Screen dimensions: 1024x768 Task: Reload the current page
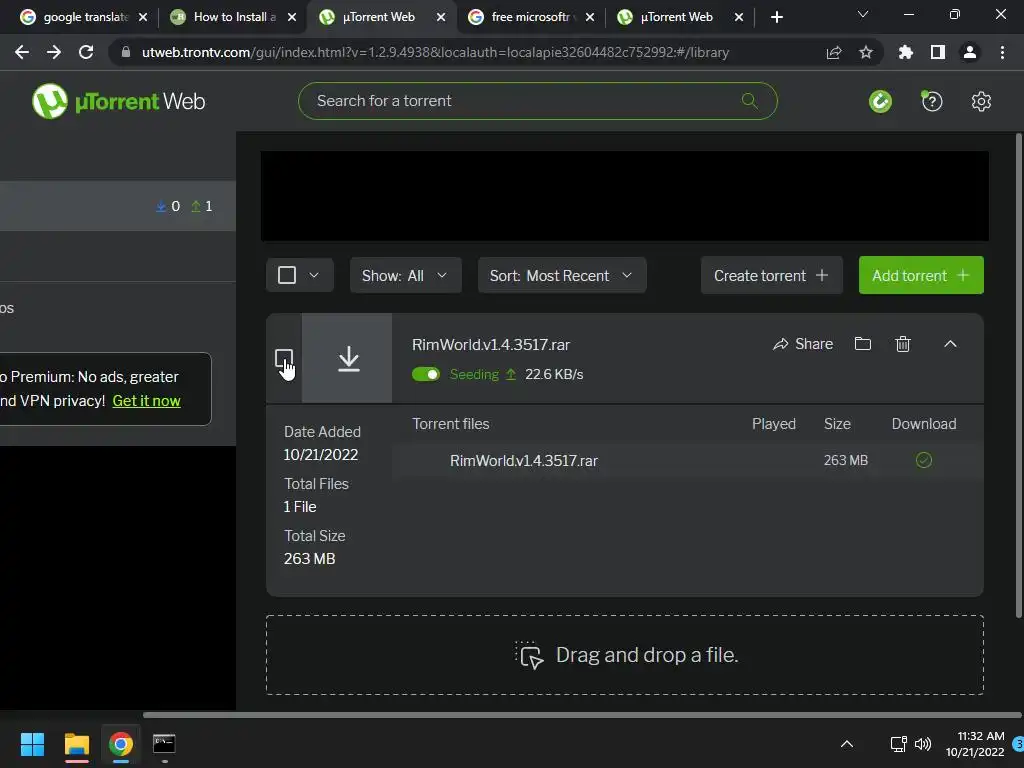[x=86, y=52]
